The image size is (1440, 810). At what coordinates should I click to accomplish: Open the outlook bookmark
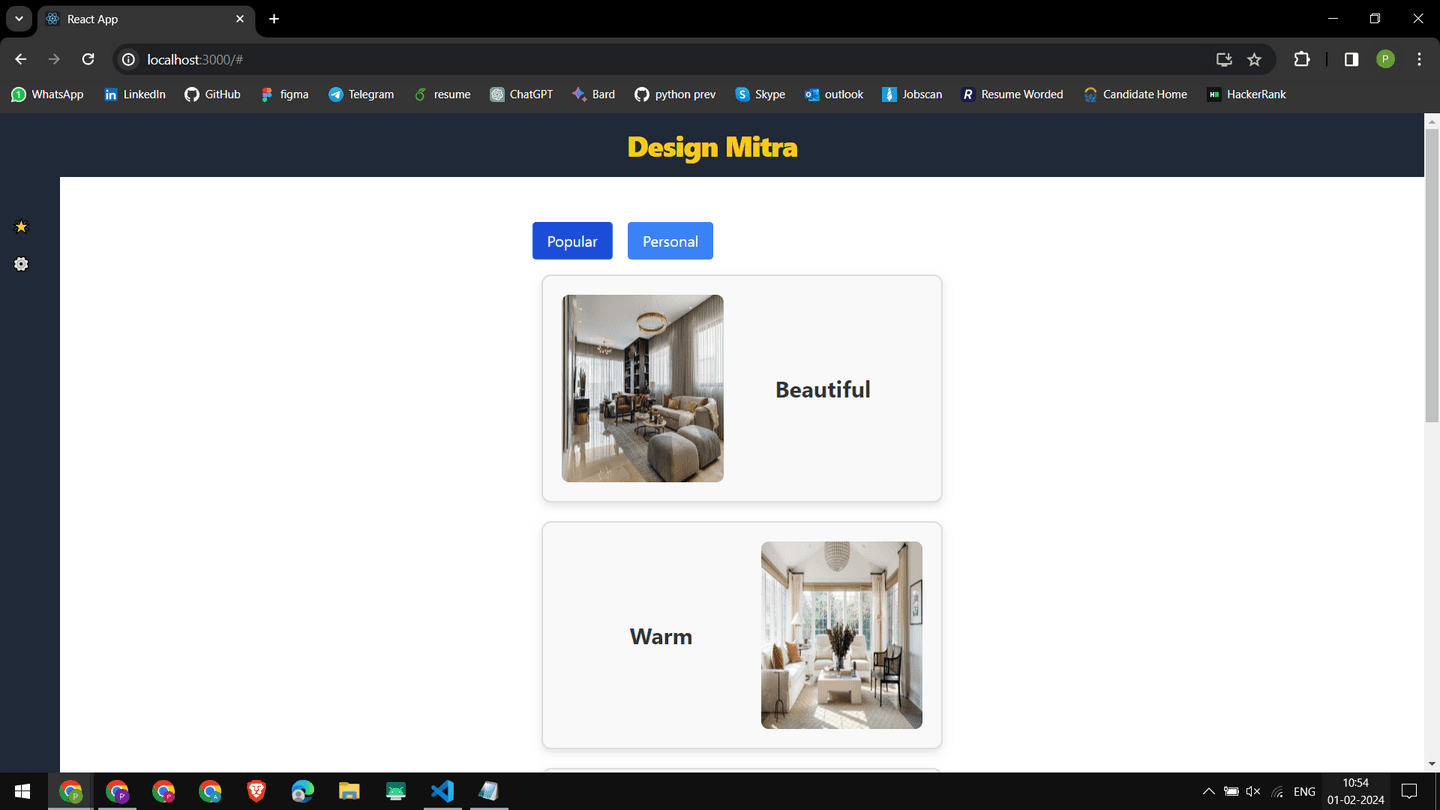[x=834, y=94]
